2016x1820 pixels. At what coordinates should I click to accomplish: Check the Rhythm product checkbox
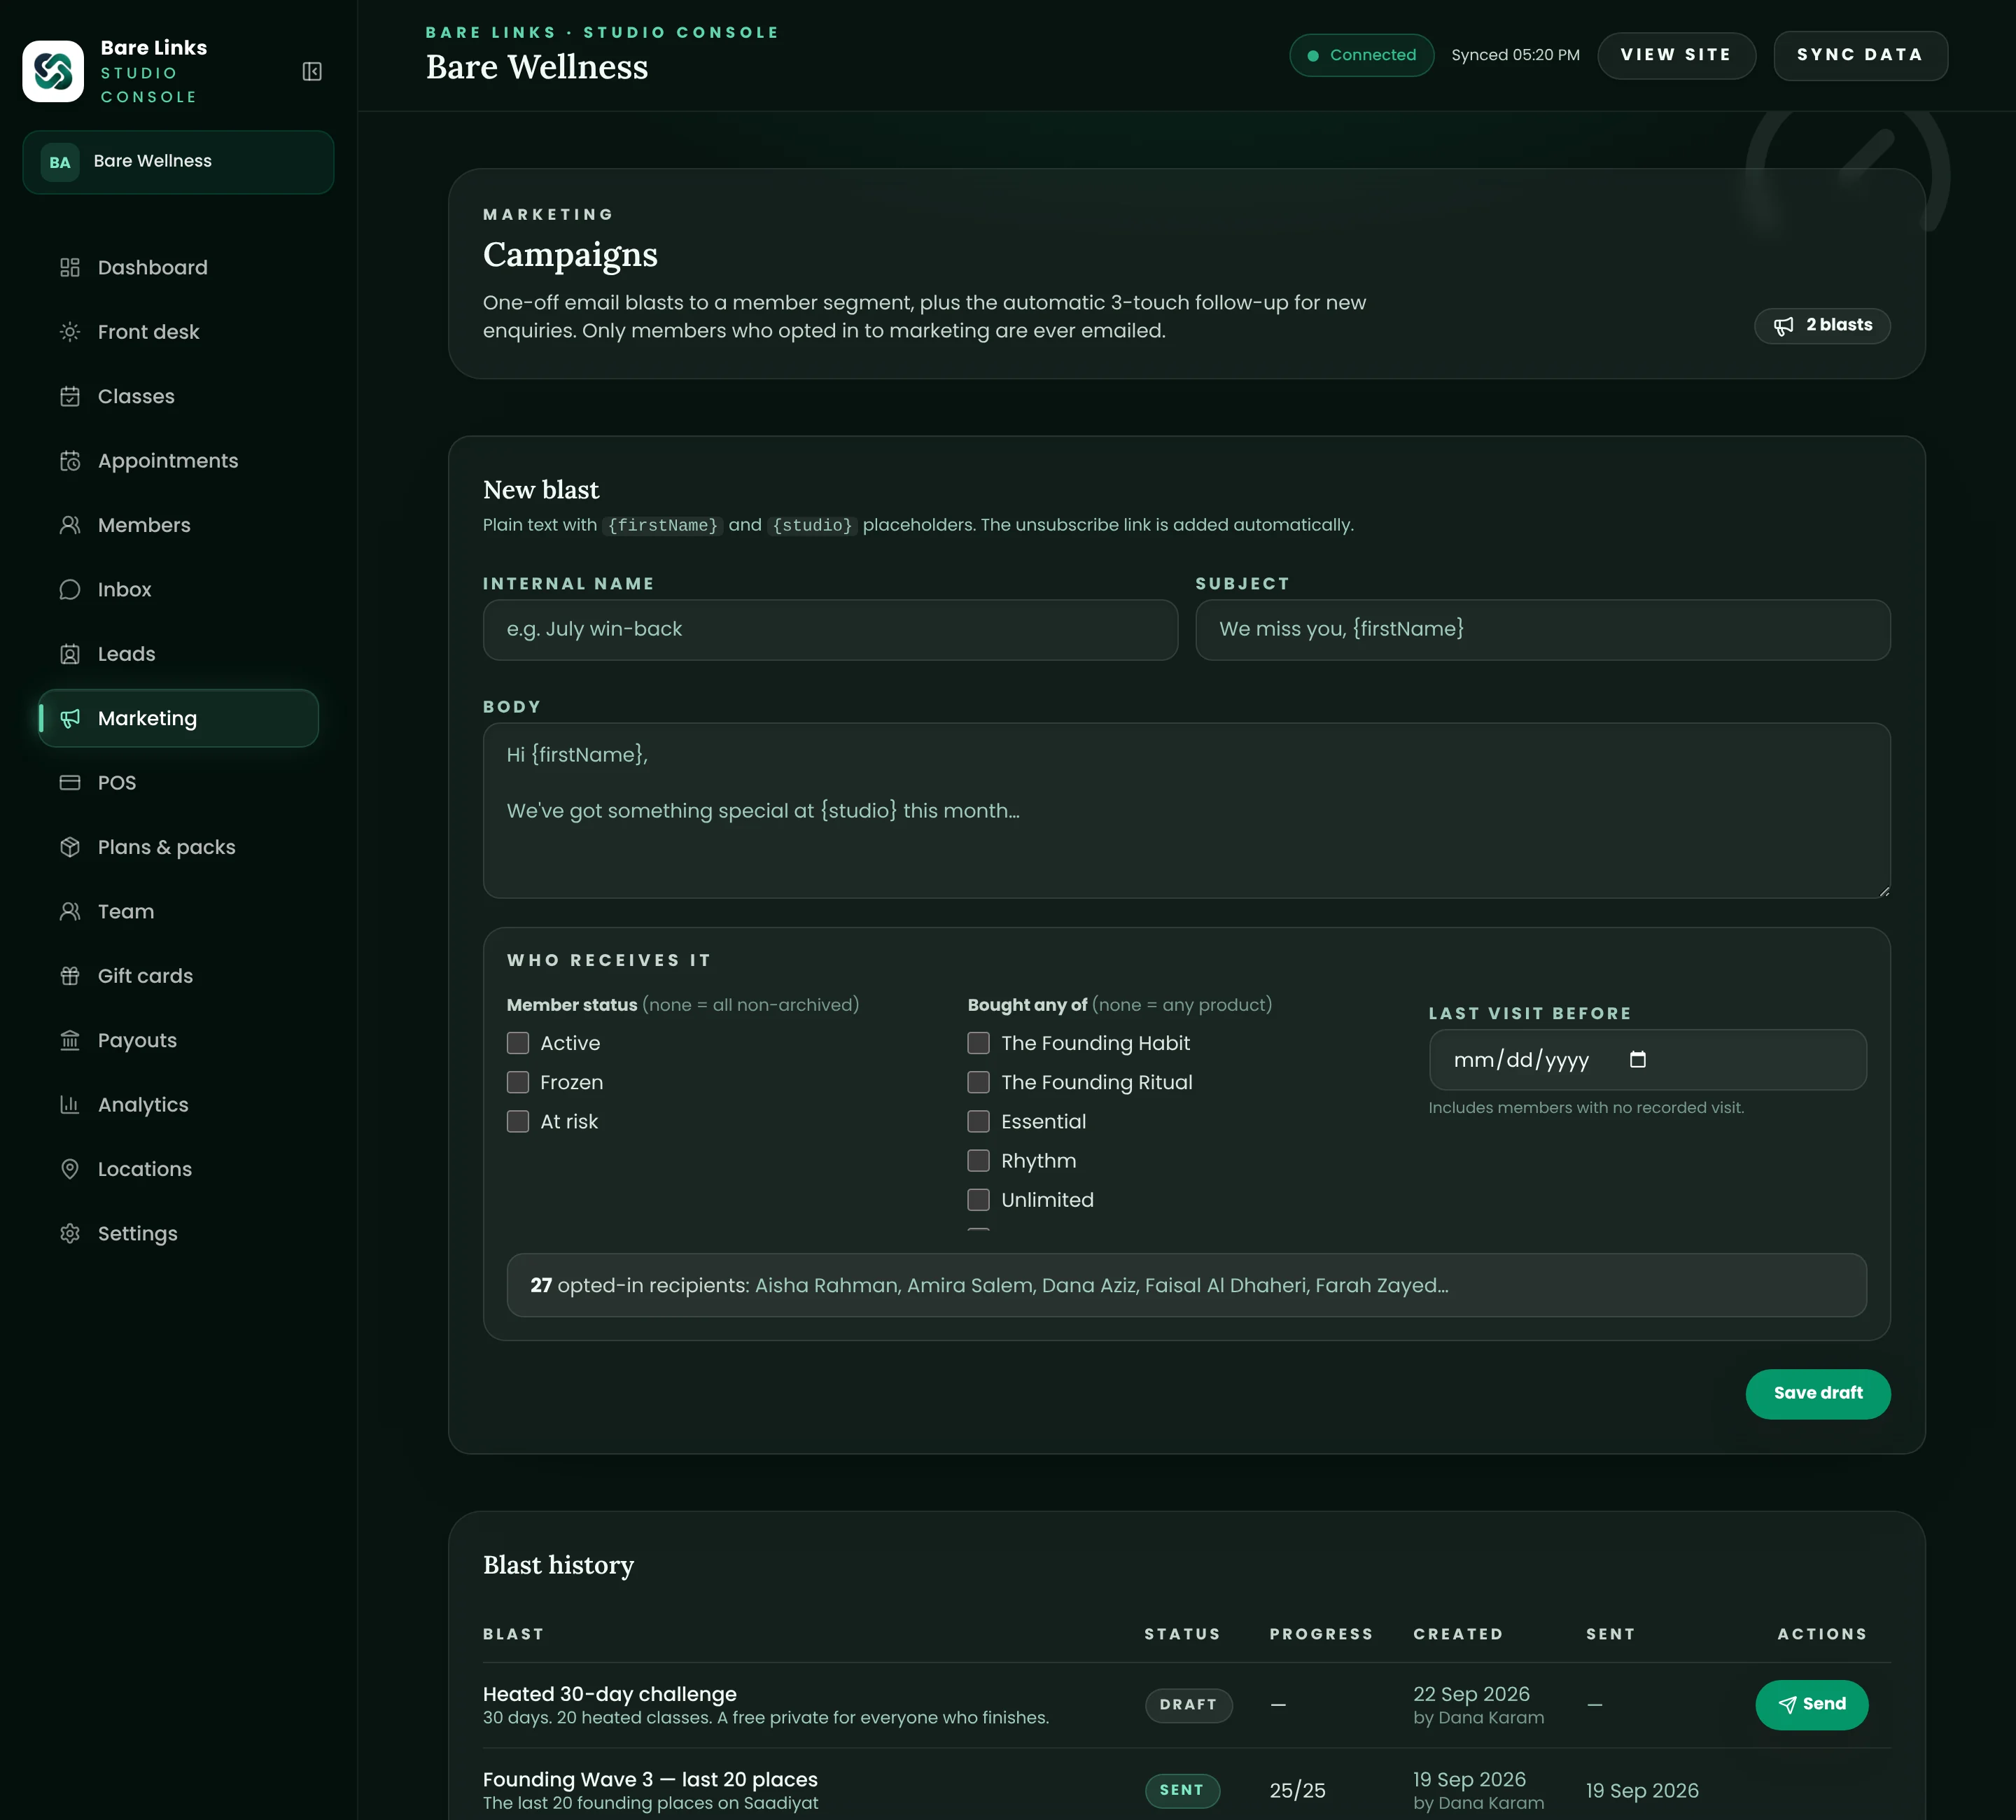979,1160
